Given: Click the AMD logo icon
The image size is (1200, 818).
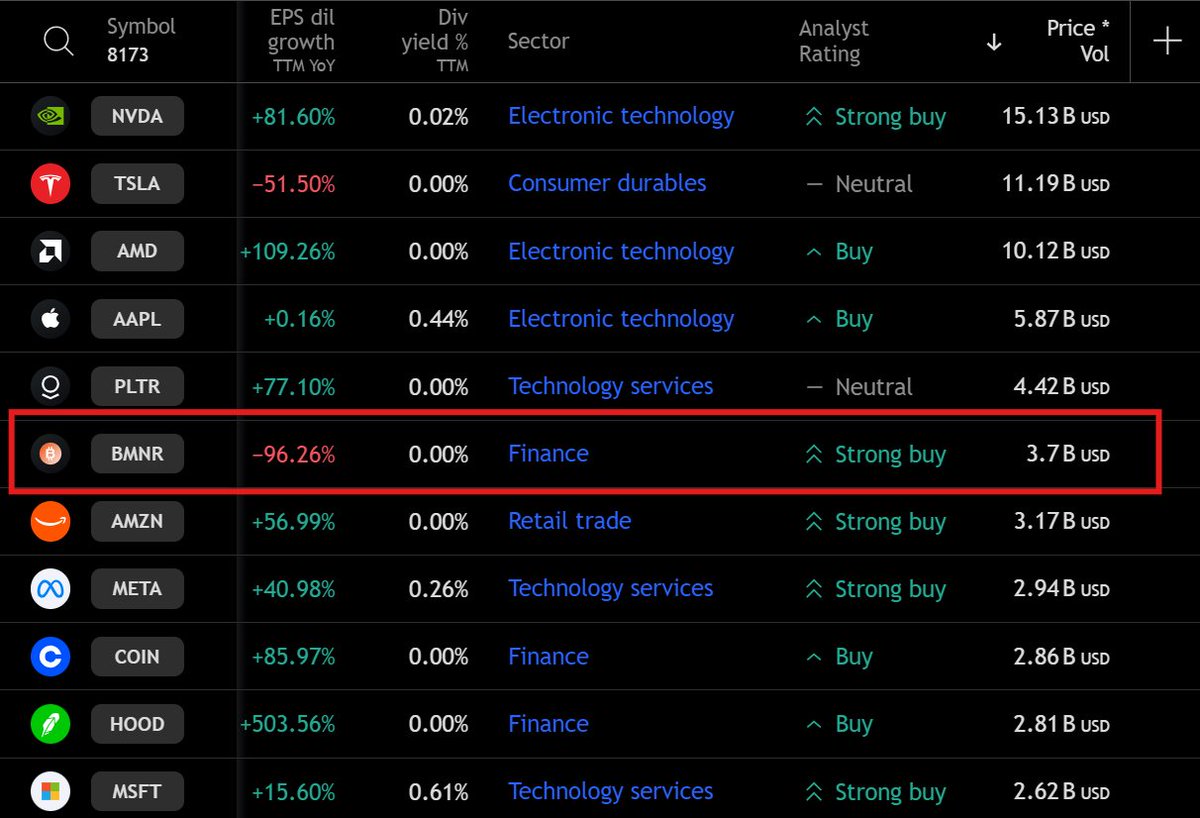Looking at the screenshot, I should click(x=50, y=251).
